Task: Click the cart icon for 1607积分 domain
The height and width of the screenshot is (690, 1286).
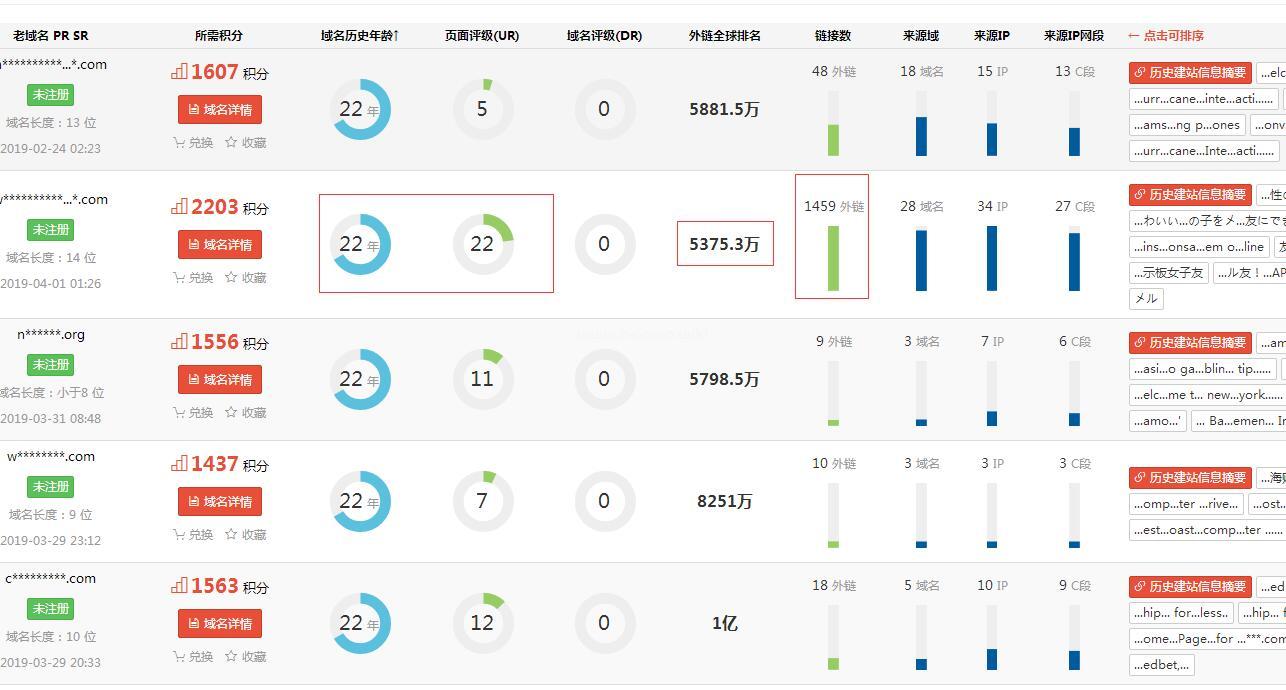Action: coord(179,143)
